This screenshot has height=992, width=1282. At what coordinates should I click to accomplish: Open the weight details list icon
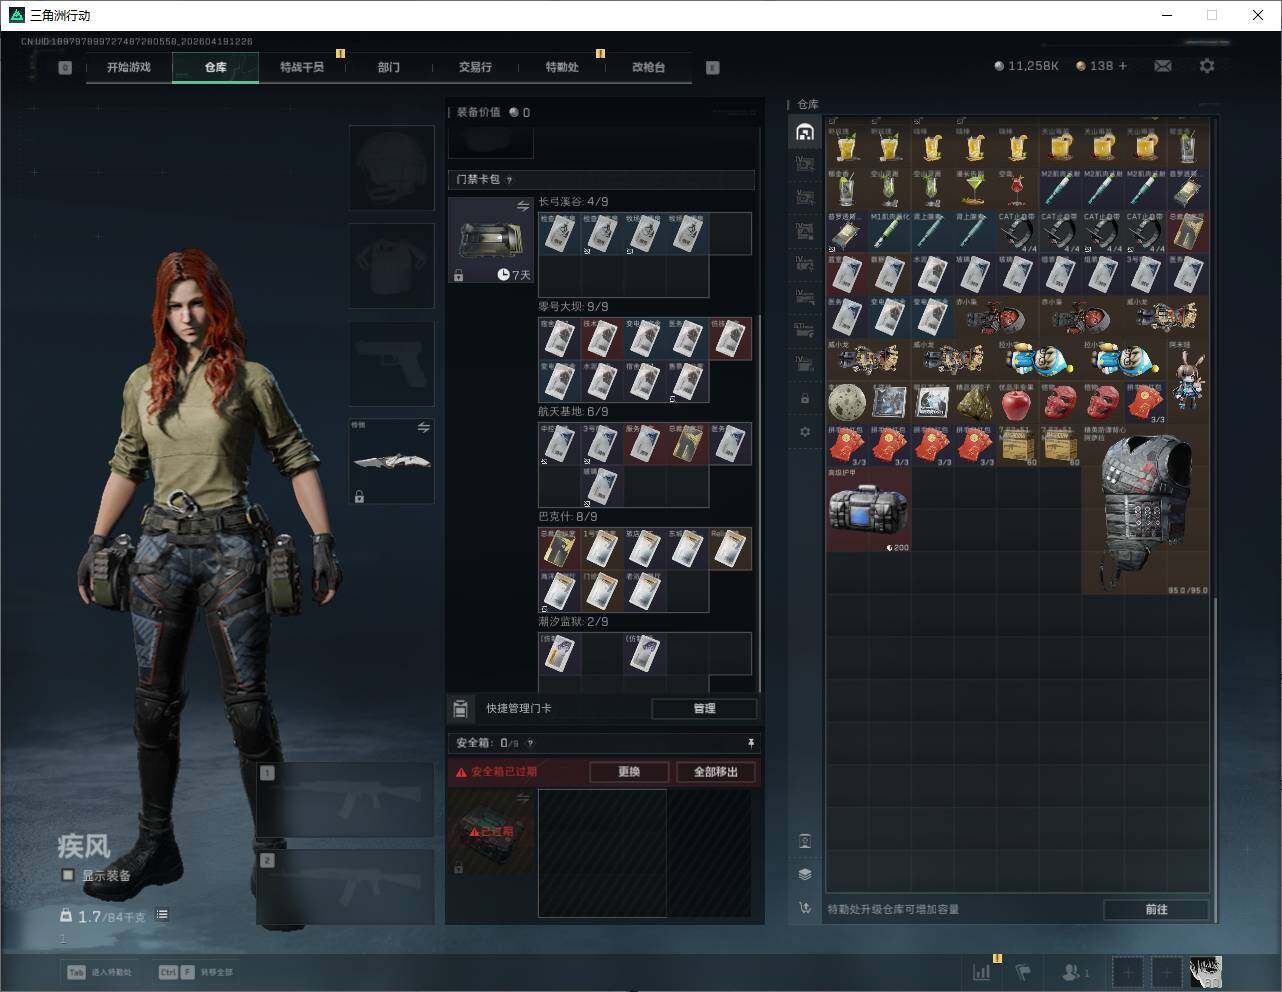[162, 915]
